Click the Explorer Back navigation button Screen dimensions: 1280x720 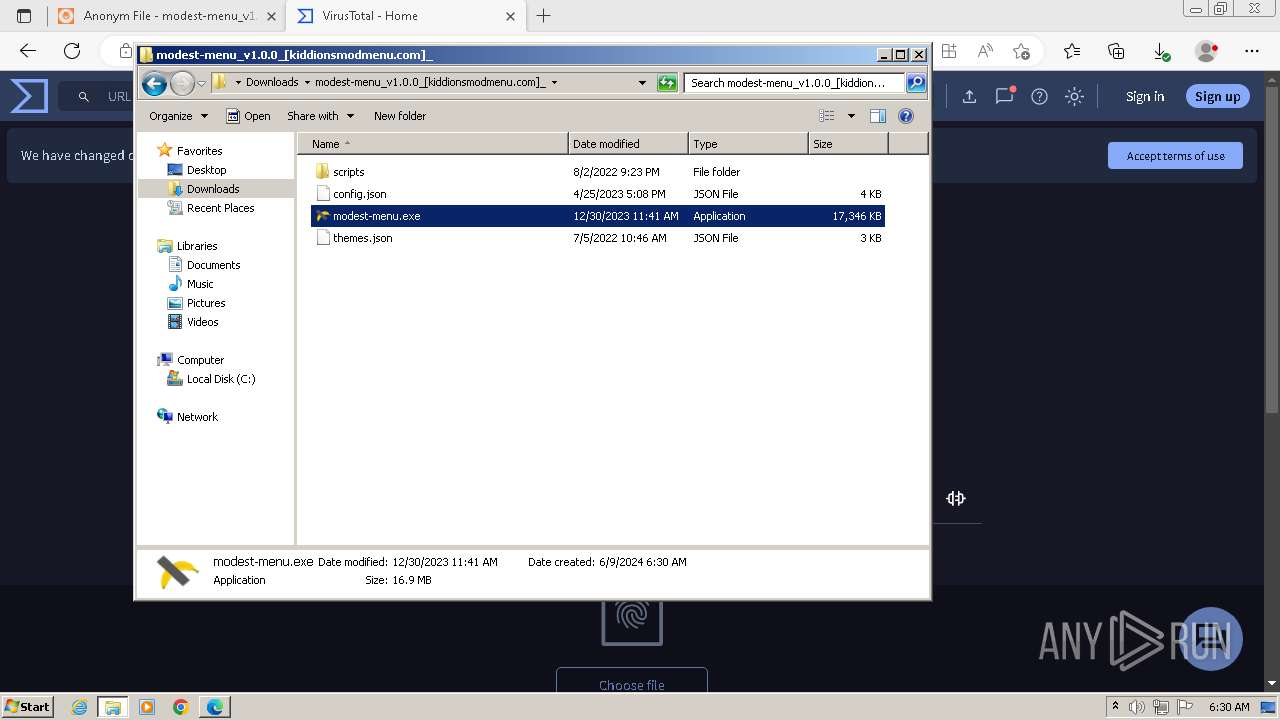coord(154,83)
